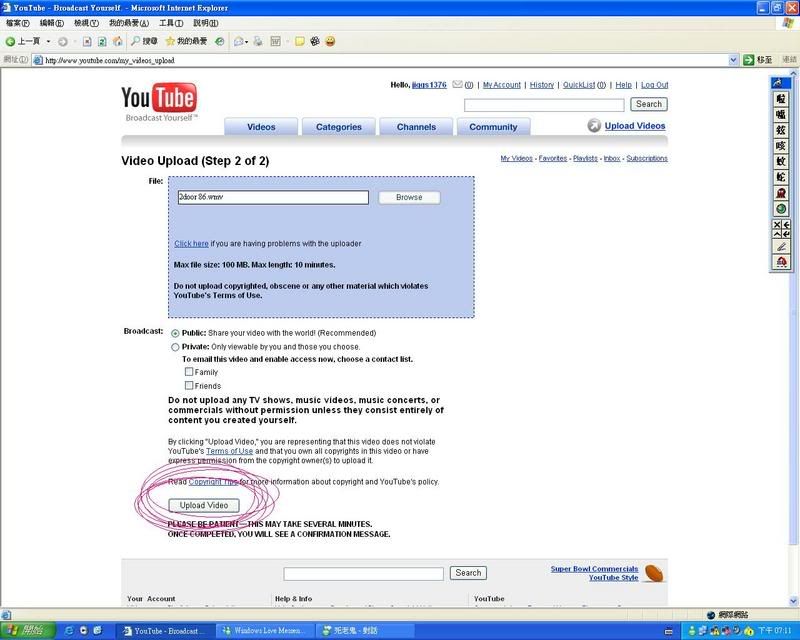Switch to the Community tab
Screen dimensions: 800x640
pyautogui.click(x=493, y=127)
